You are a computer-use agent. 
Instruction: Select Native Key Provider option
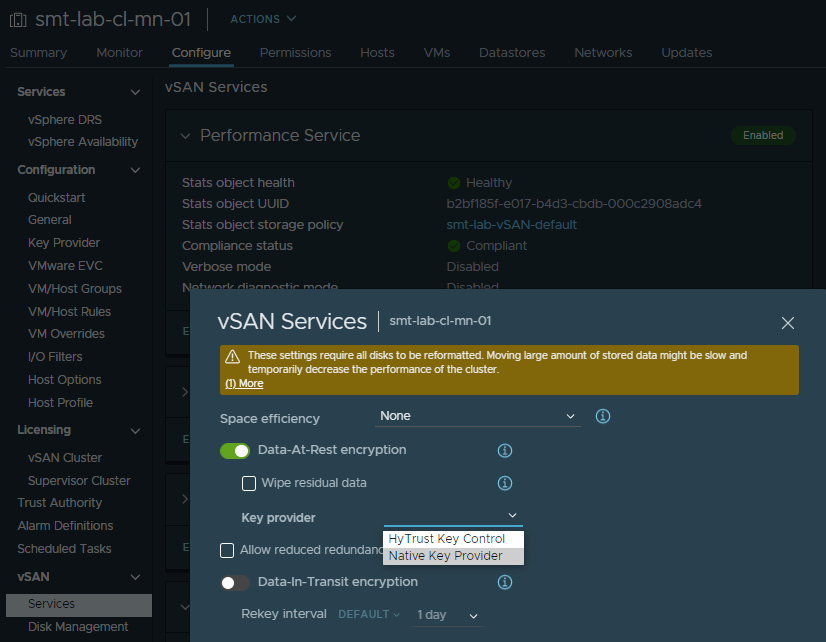click(x=446, y=556)
